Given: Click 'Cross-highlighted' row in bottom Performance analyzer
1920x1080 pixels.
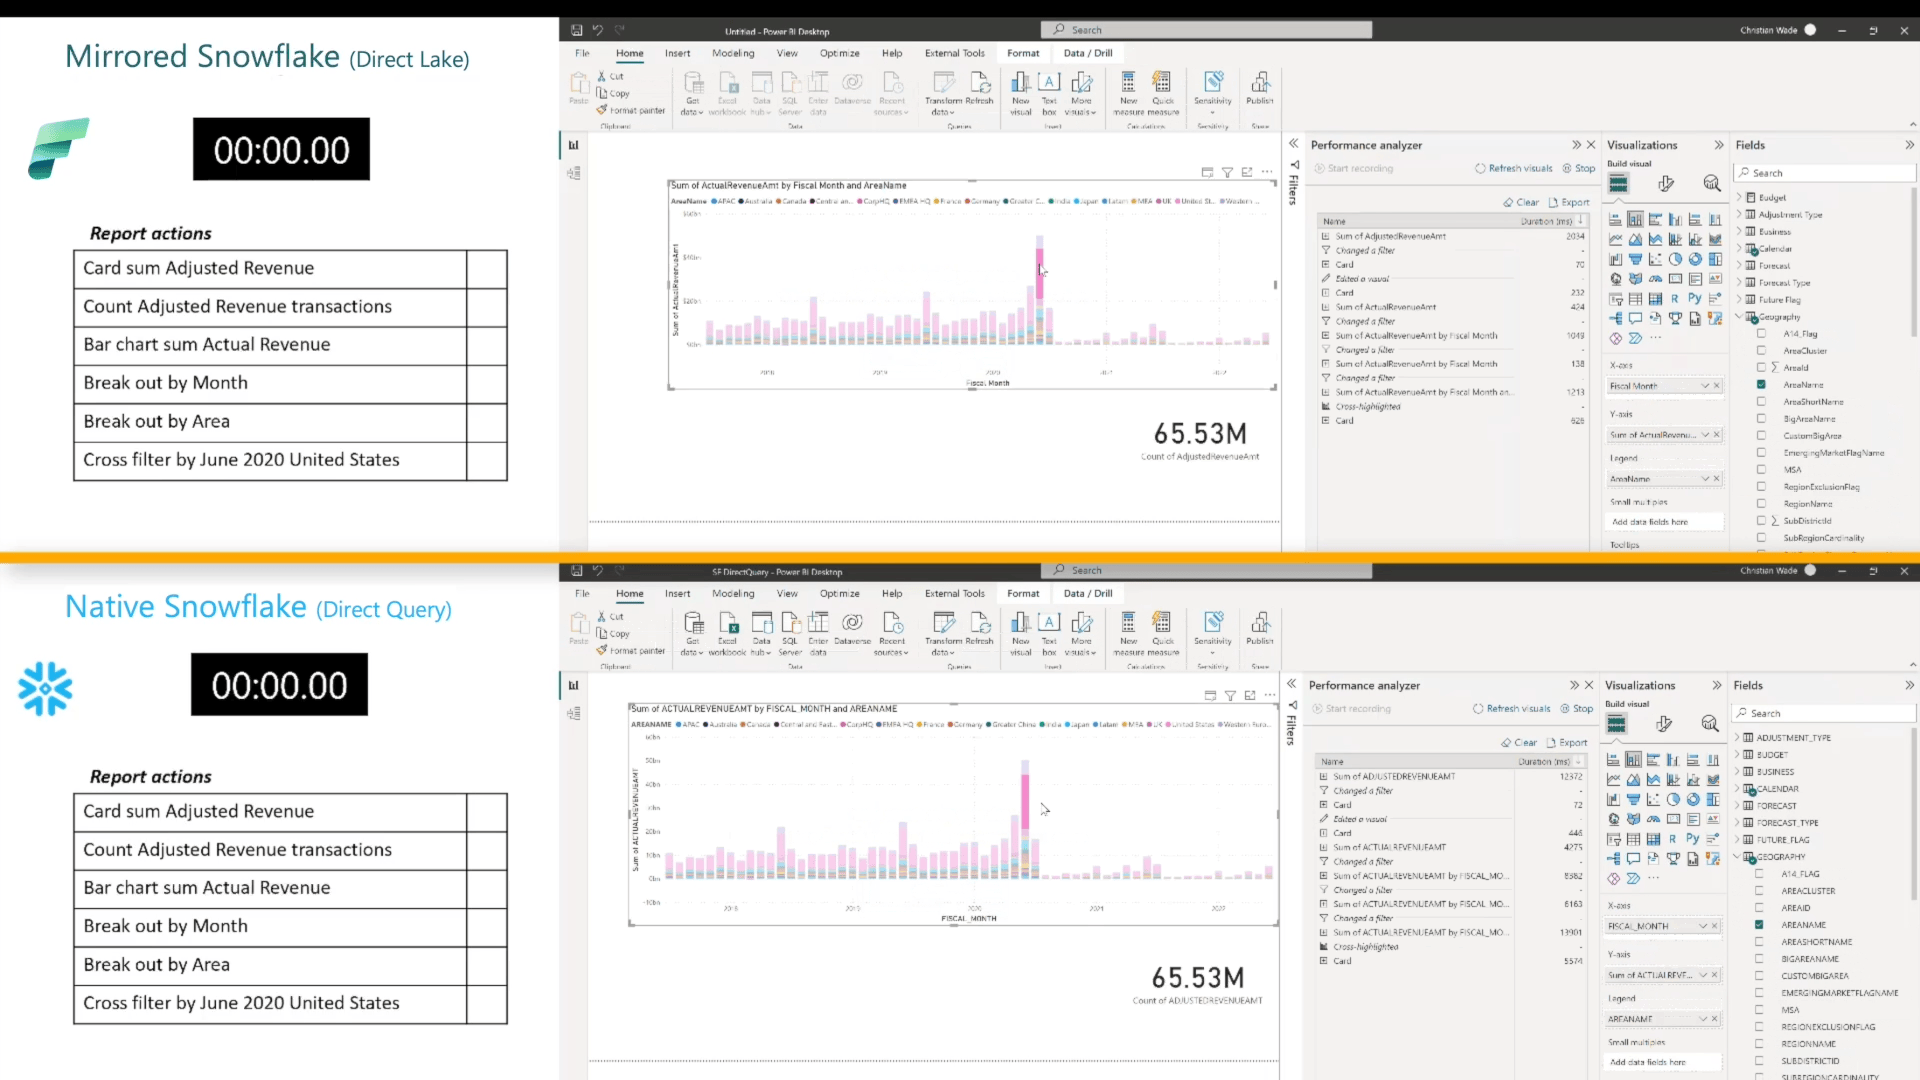Looking at the screenshot, I should click(1450, 946).
